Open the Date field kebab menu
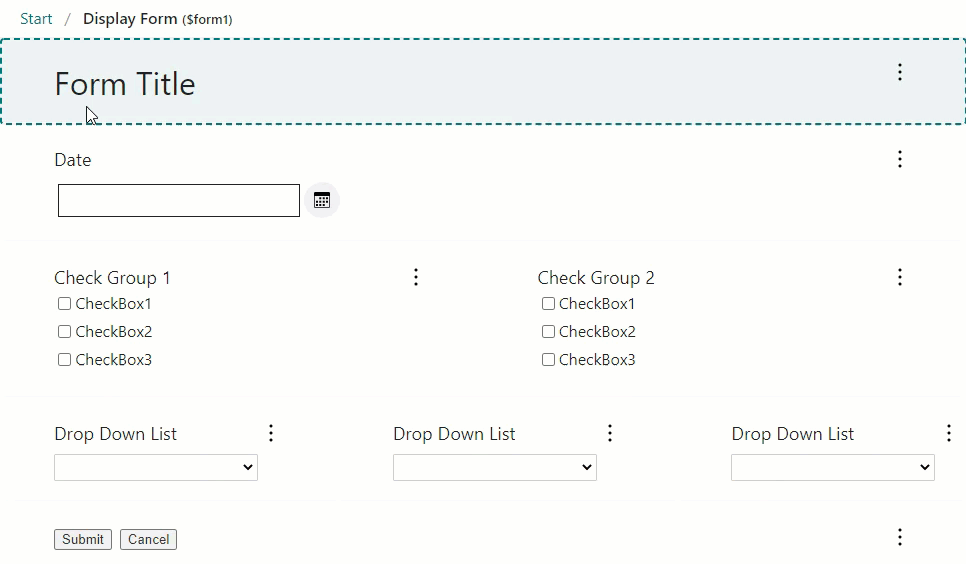Viewport: 966px width, 564px height. coord(900,159)
